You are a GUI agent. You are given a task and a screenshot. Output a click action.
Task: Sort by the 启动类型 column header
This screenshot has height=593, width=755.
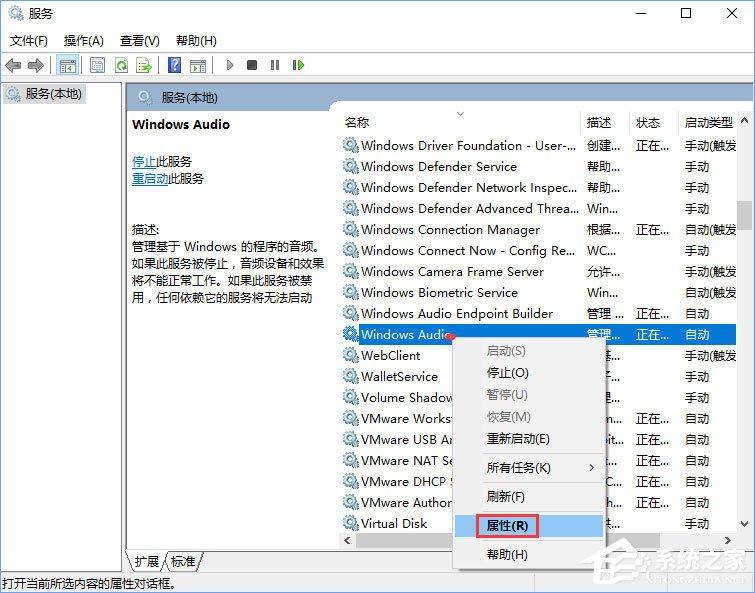point(708,122)
